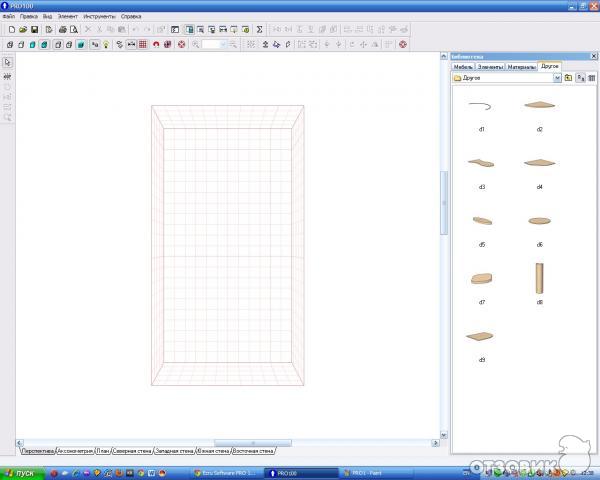Save project via the floppy disk icon

coord(34,30)
